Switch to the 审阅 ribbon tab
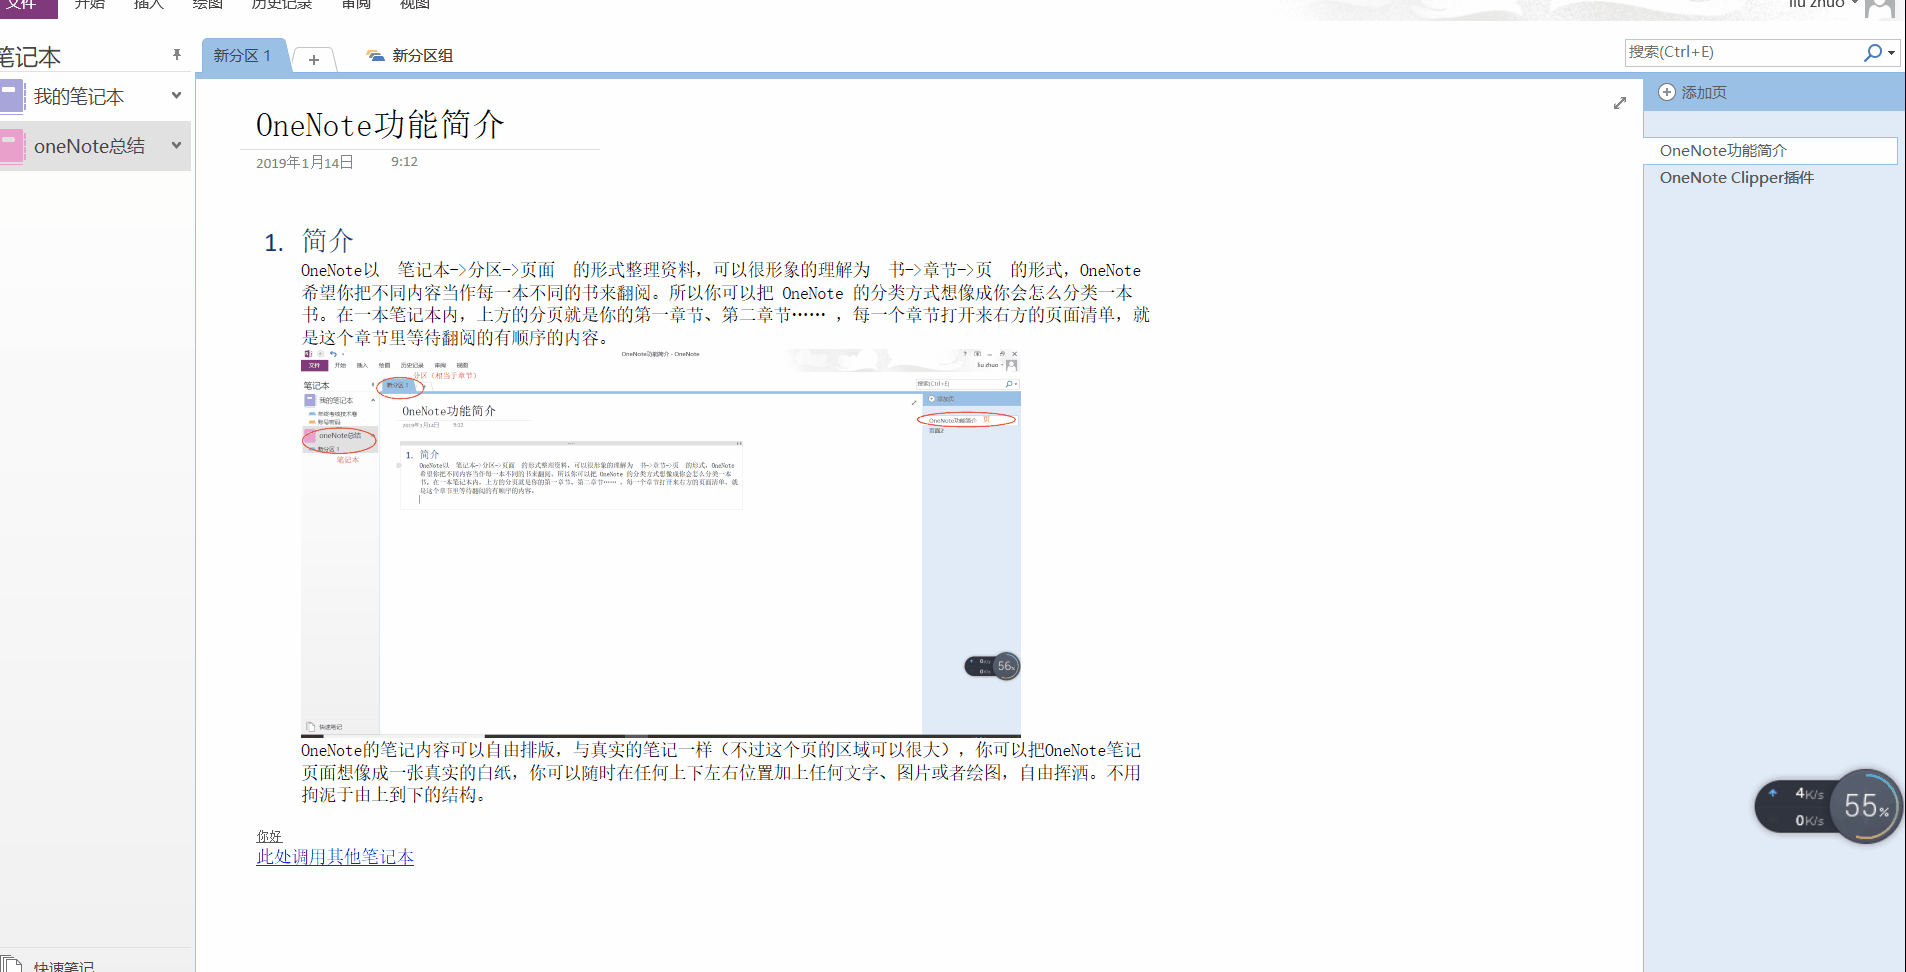Viewport: 1906px width, 972px height. [356, 5]
